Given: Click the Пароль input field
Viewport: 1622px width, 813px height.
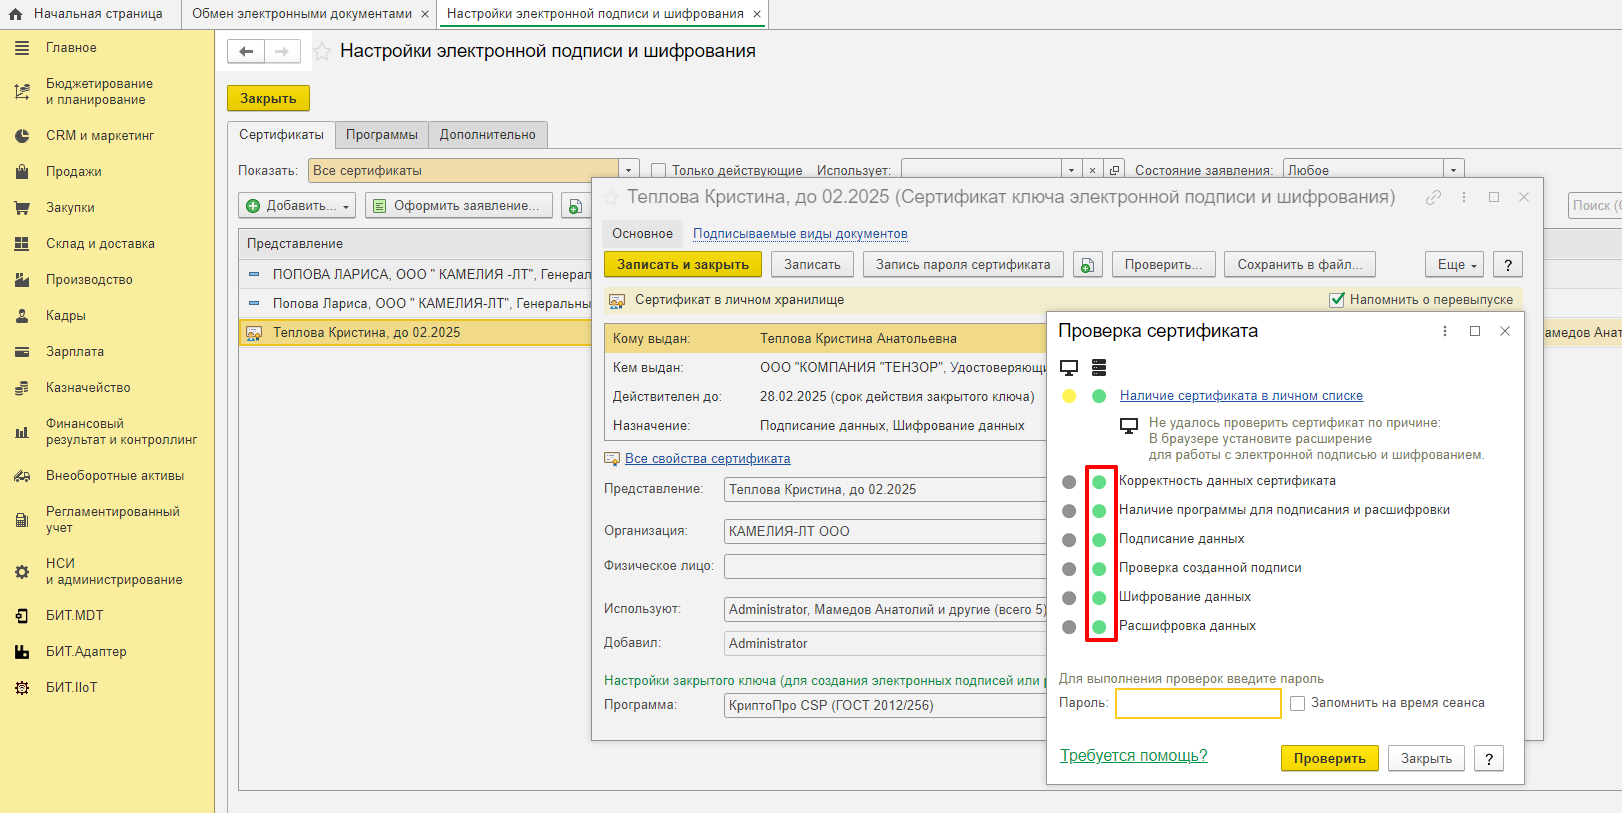Looking at the screenshot, I should click(1198, 704).
